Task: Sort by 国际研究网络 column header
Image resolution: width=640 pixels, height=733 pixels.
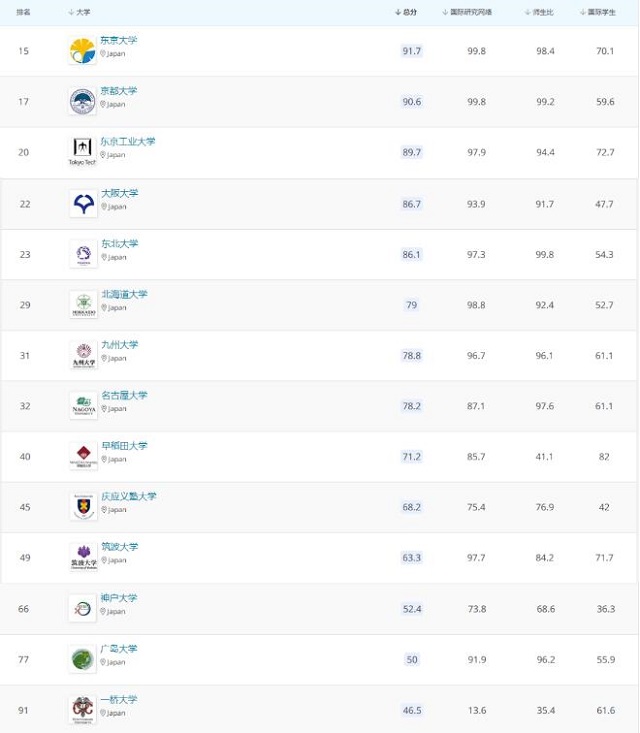Action: (467, 12)
